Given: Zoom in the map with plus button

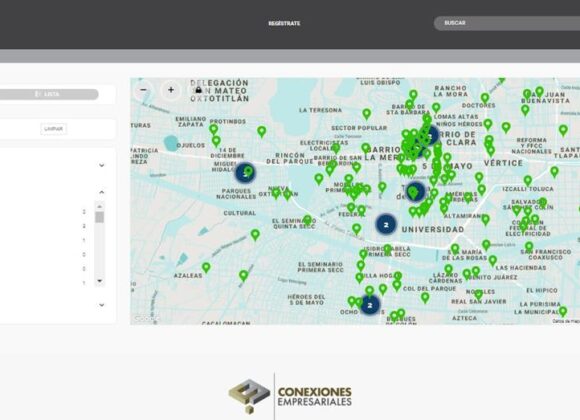Looking at the screenshot, I should [171, 90].
